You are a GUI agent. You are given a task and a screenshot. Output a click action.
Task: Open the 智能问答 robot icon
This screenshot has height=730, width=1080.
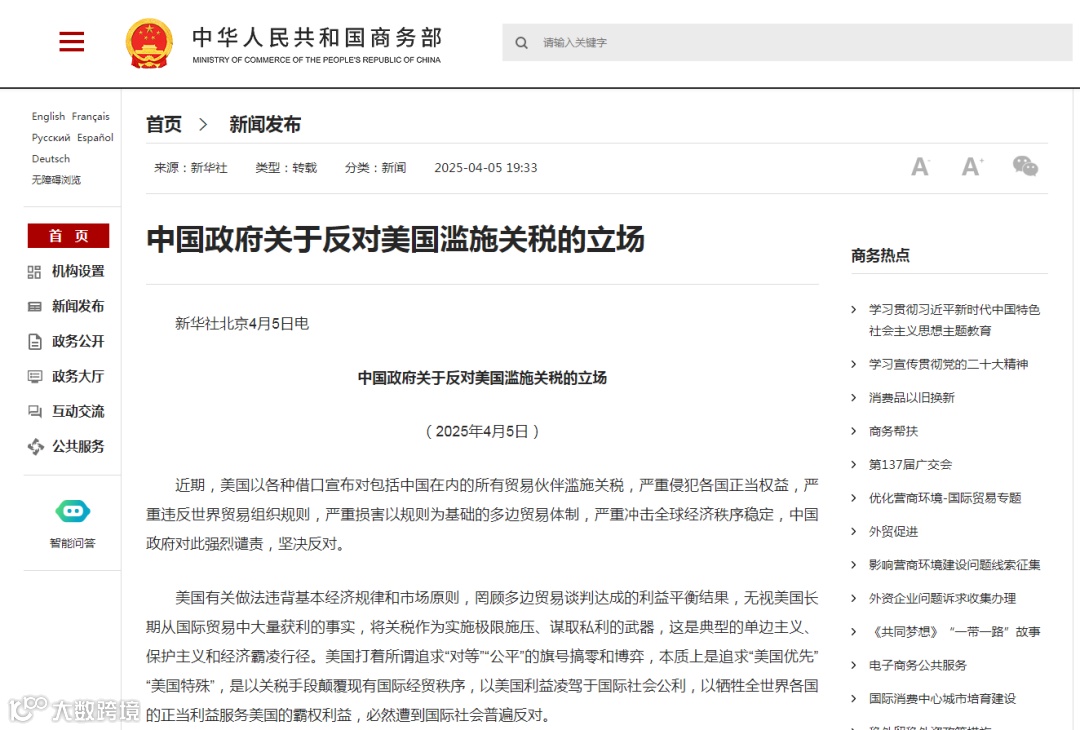click(x=73, y=512)
